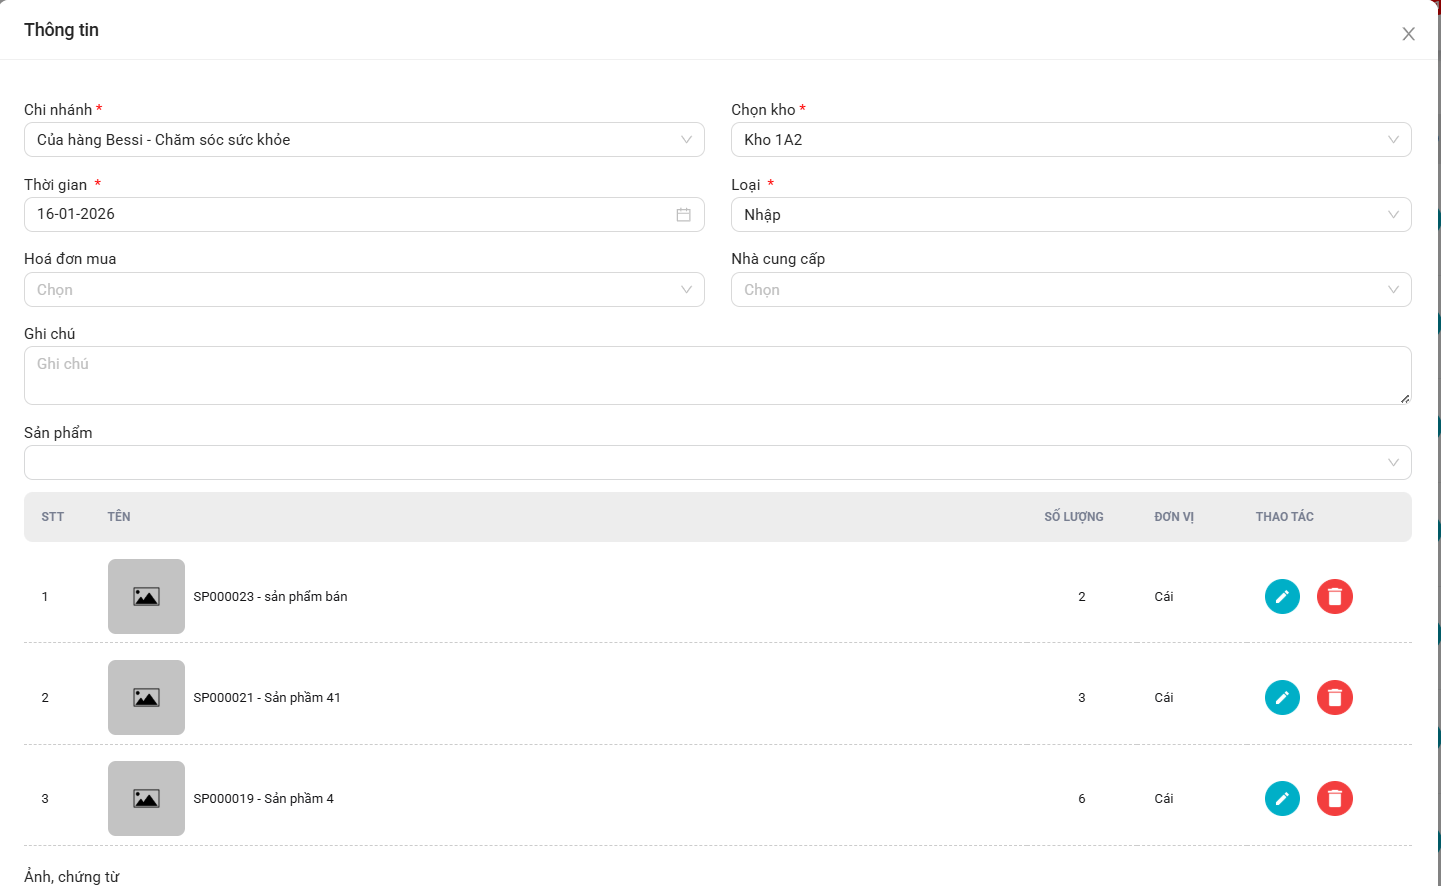
Task: Edit product SP000019 with pencil icon
Action: click(x=1282, y=799)
